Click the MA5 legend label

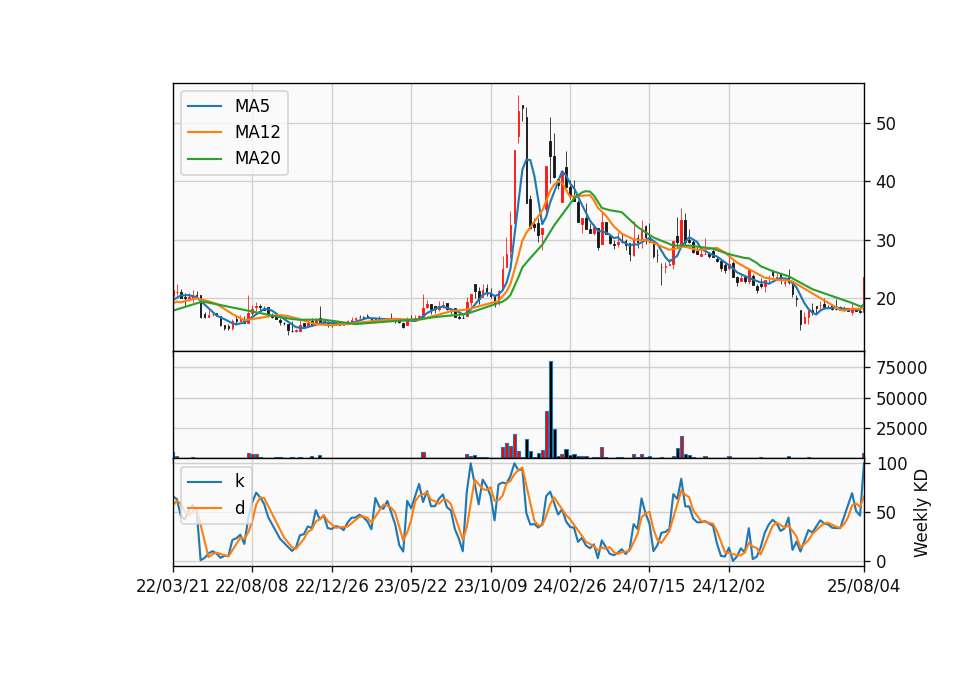252,106
